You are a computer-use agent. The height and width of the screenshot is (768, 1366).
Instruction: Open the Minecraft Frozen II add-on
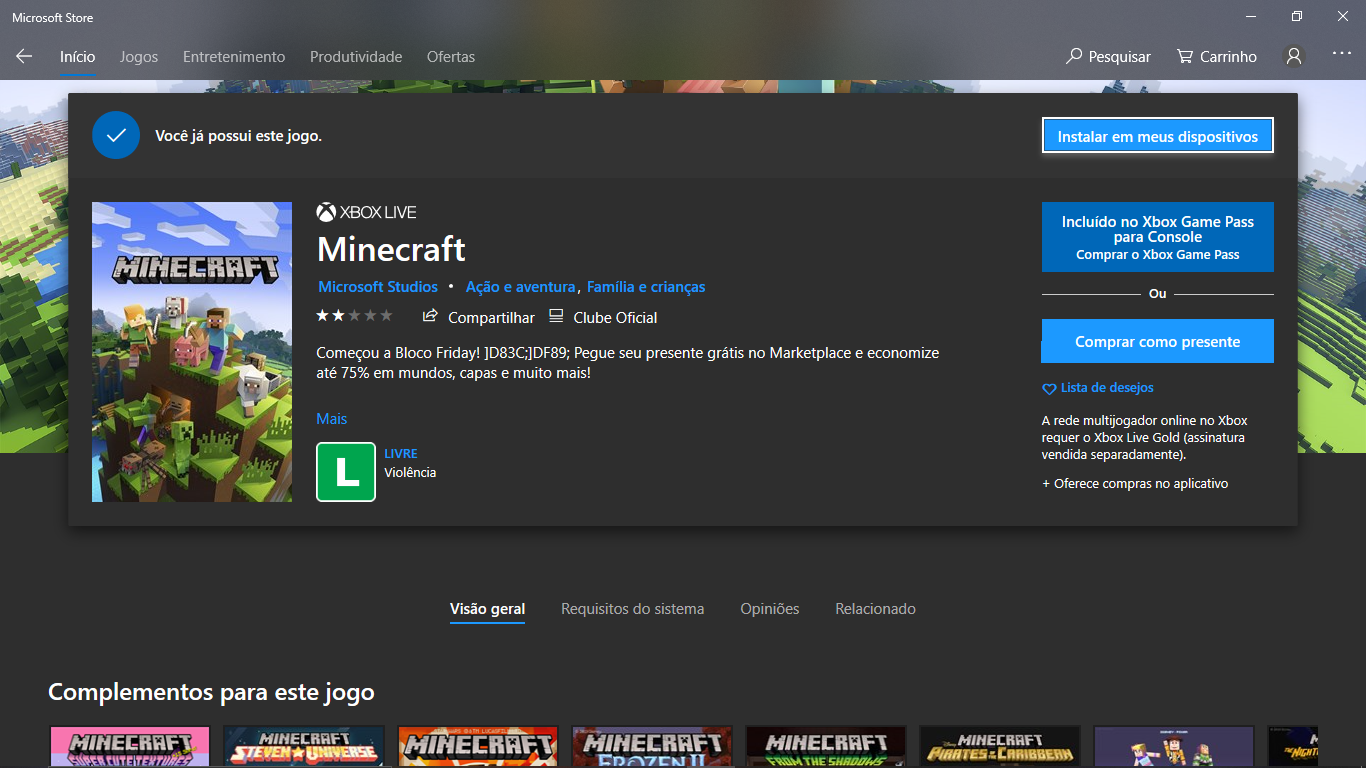pyautogui.click(x=652, y=747)
